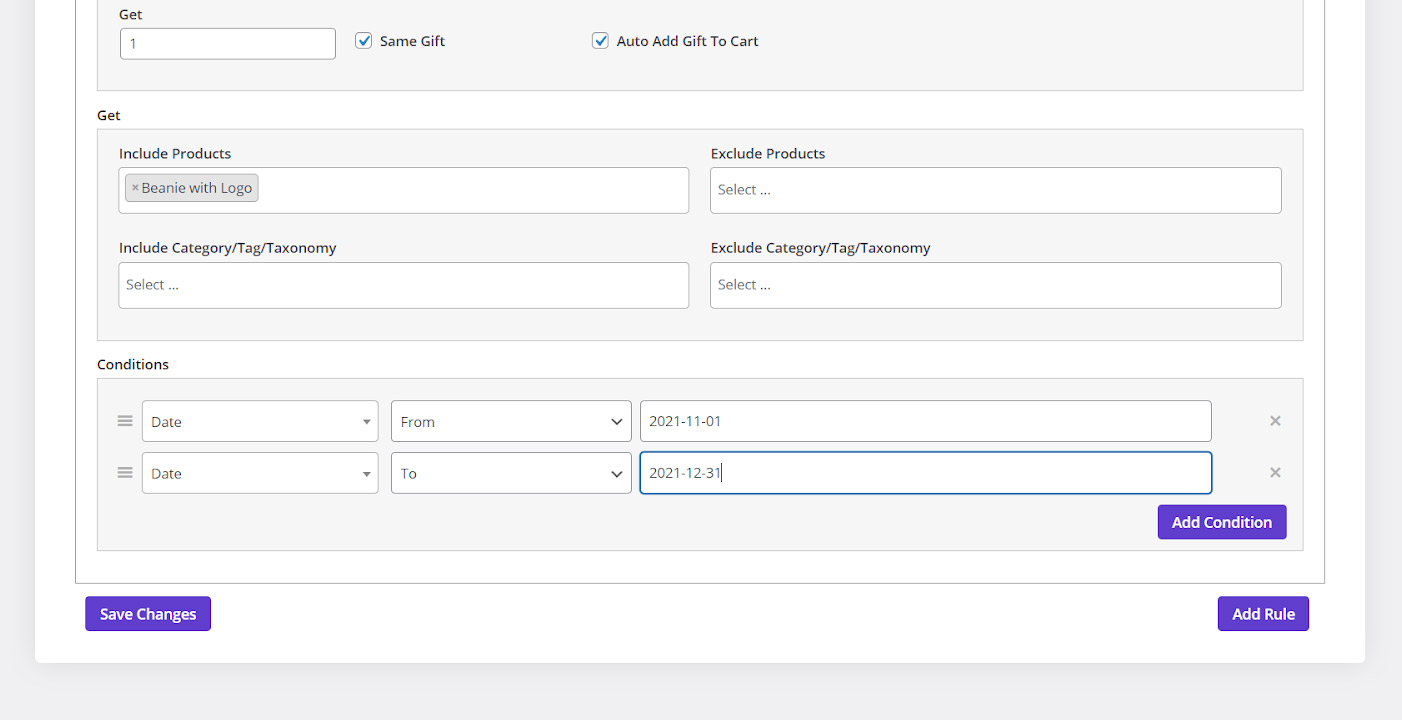Remove Beanie with Logo from Include Products
Viewport: 1402px width, 720px height.
pos(135,188)
